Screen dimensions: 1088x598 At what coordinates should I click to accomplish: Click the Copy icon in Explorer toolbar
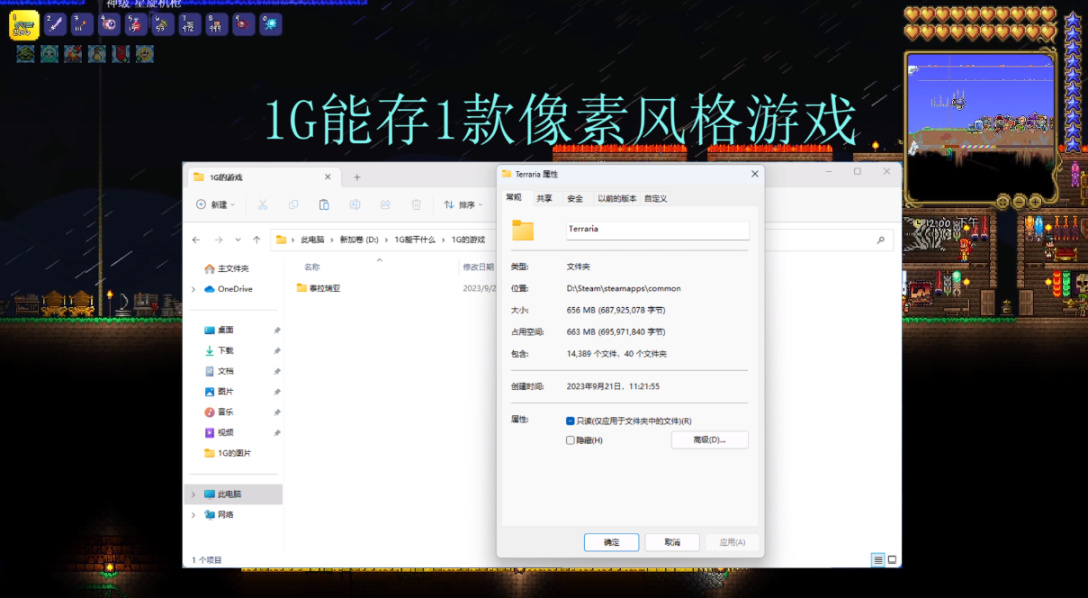coord(294,205)
